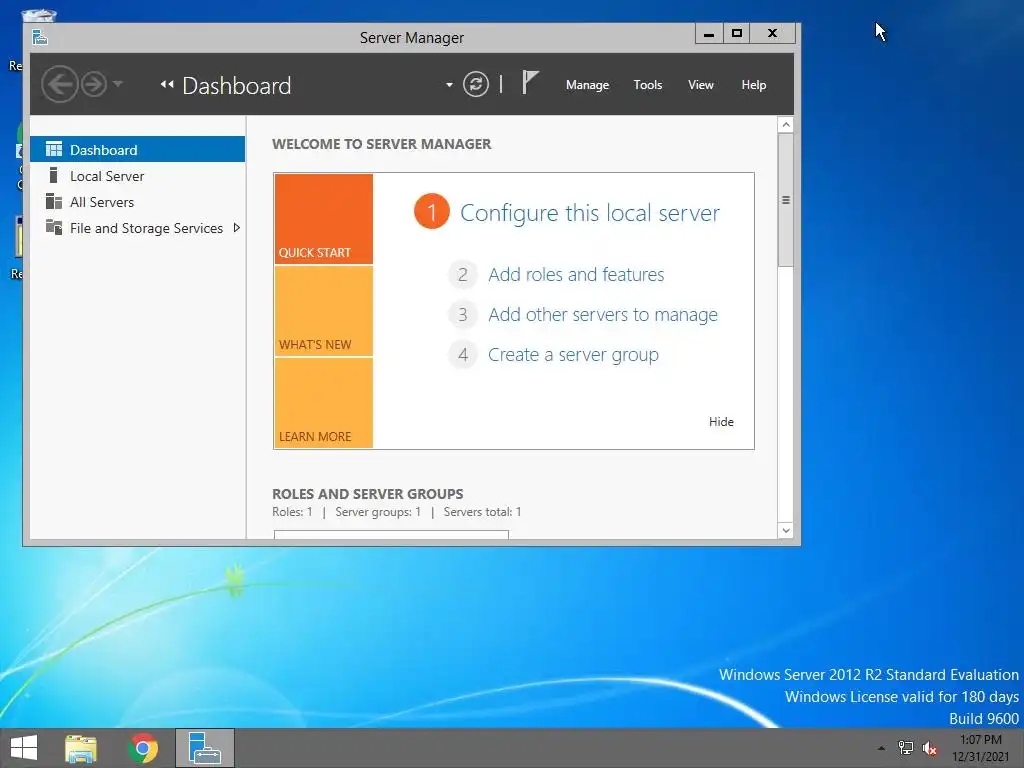The width and height of the screenshot is (1024, 768).
Task: Select All Servers in the sidebar
Action: coord(138,202)
